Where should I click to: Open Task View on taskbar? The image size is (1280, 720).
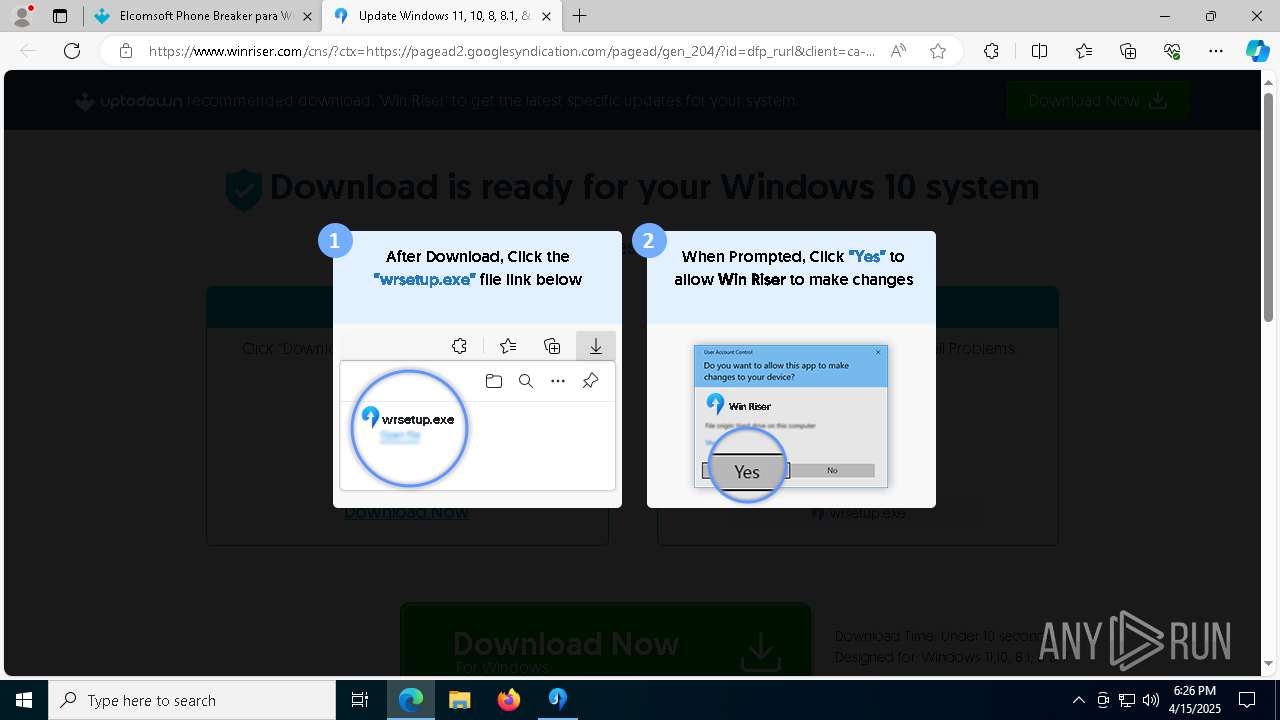tap(360, 700)
